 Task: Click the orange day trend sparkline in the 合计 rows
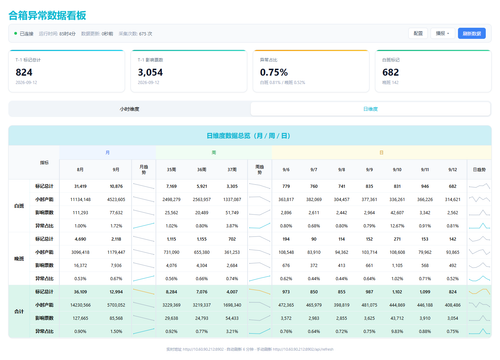pos(479,292)
